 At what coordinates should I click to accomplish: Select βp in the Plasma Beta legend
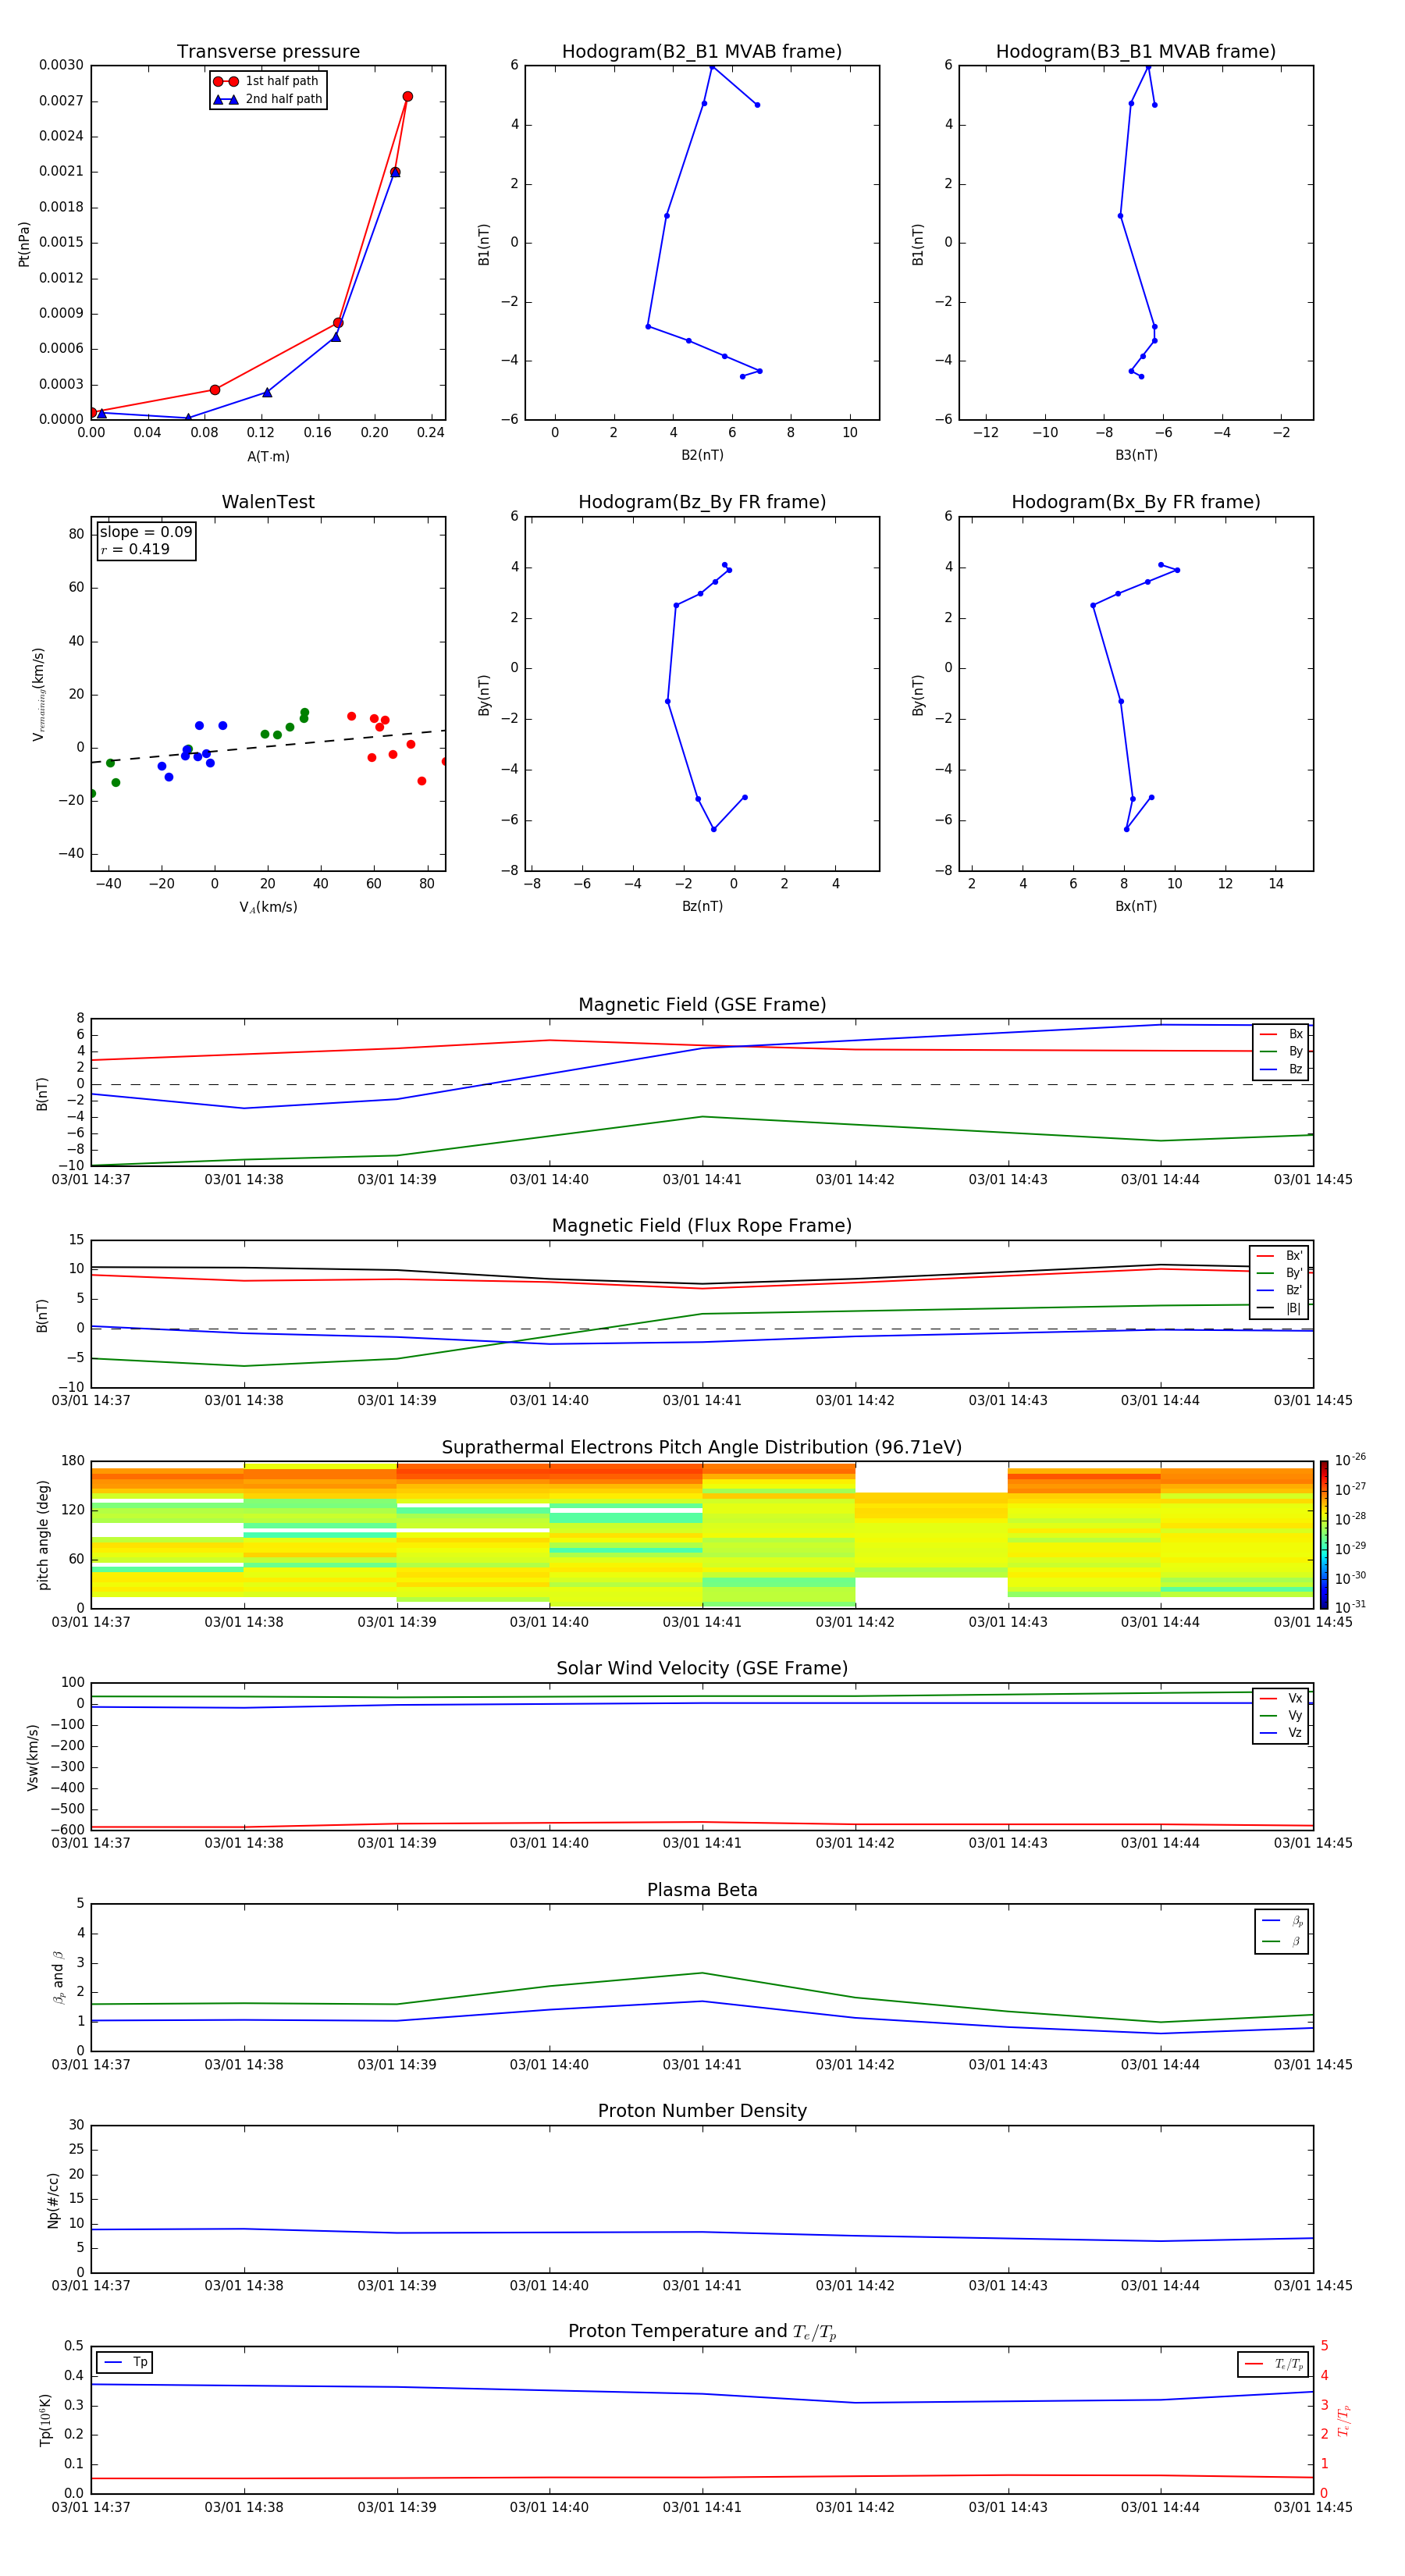[x=1282, y=1921]
